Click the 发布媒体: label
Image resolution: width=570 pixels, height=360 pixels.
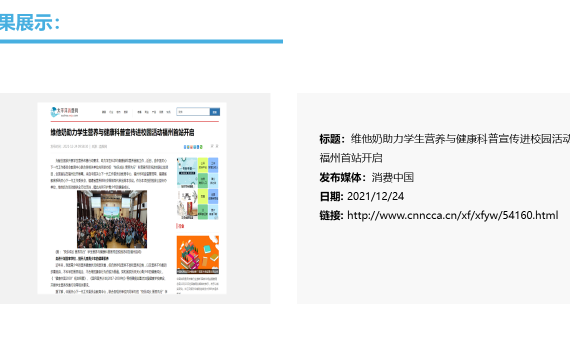coord(342,177)
